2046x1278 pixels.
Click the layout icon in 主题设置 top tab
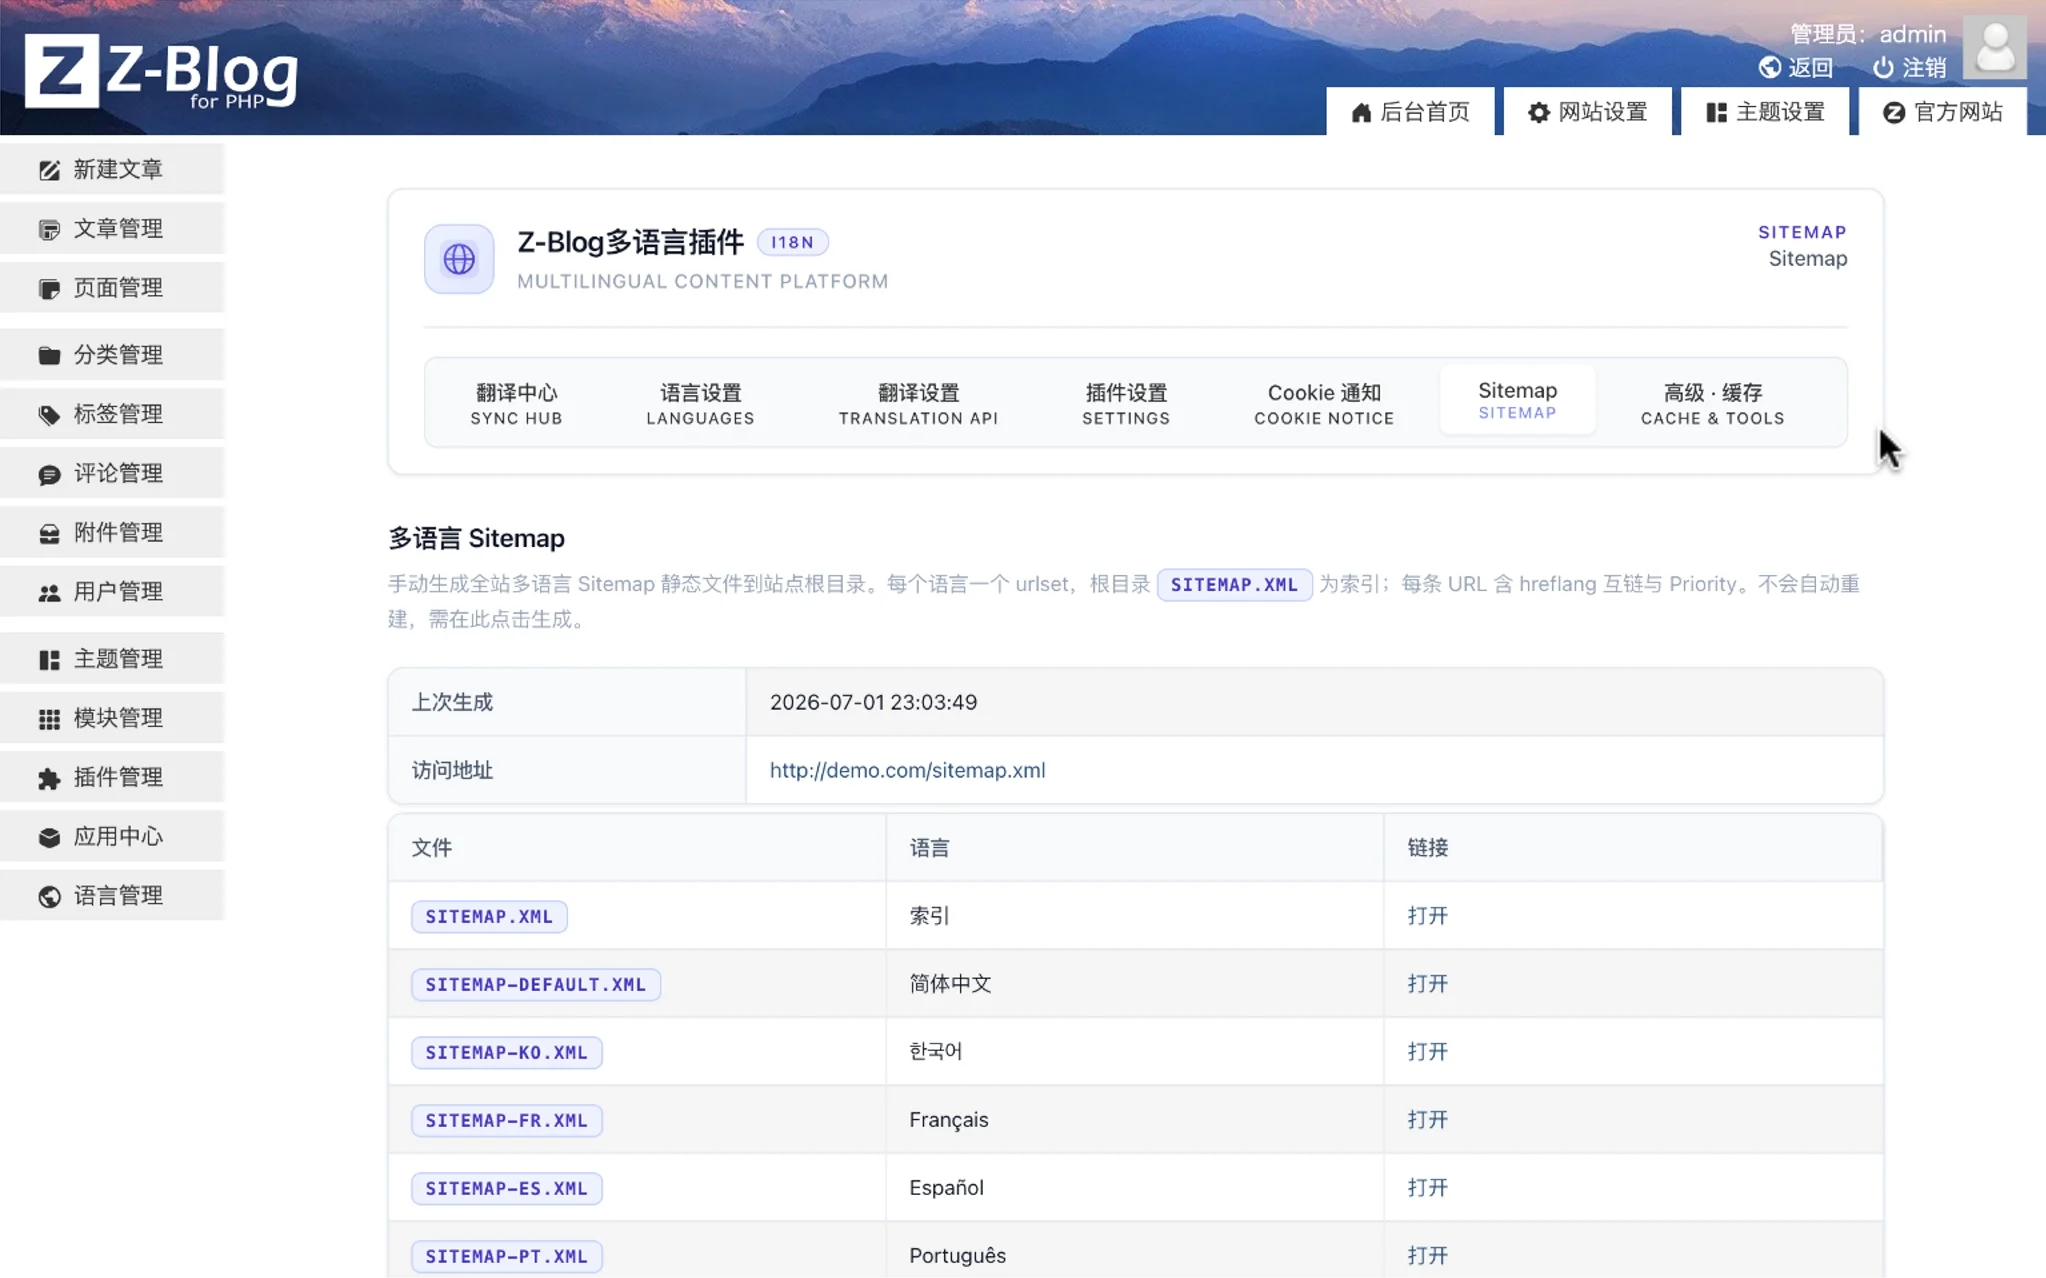(x=1716, y=112)
